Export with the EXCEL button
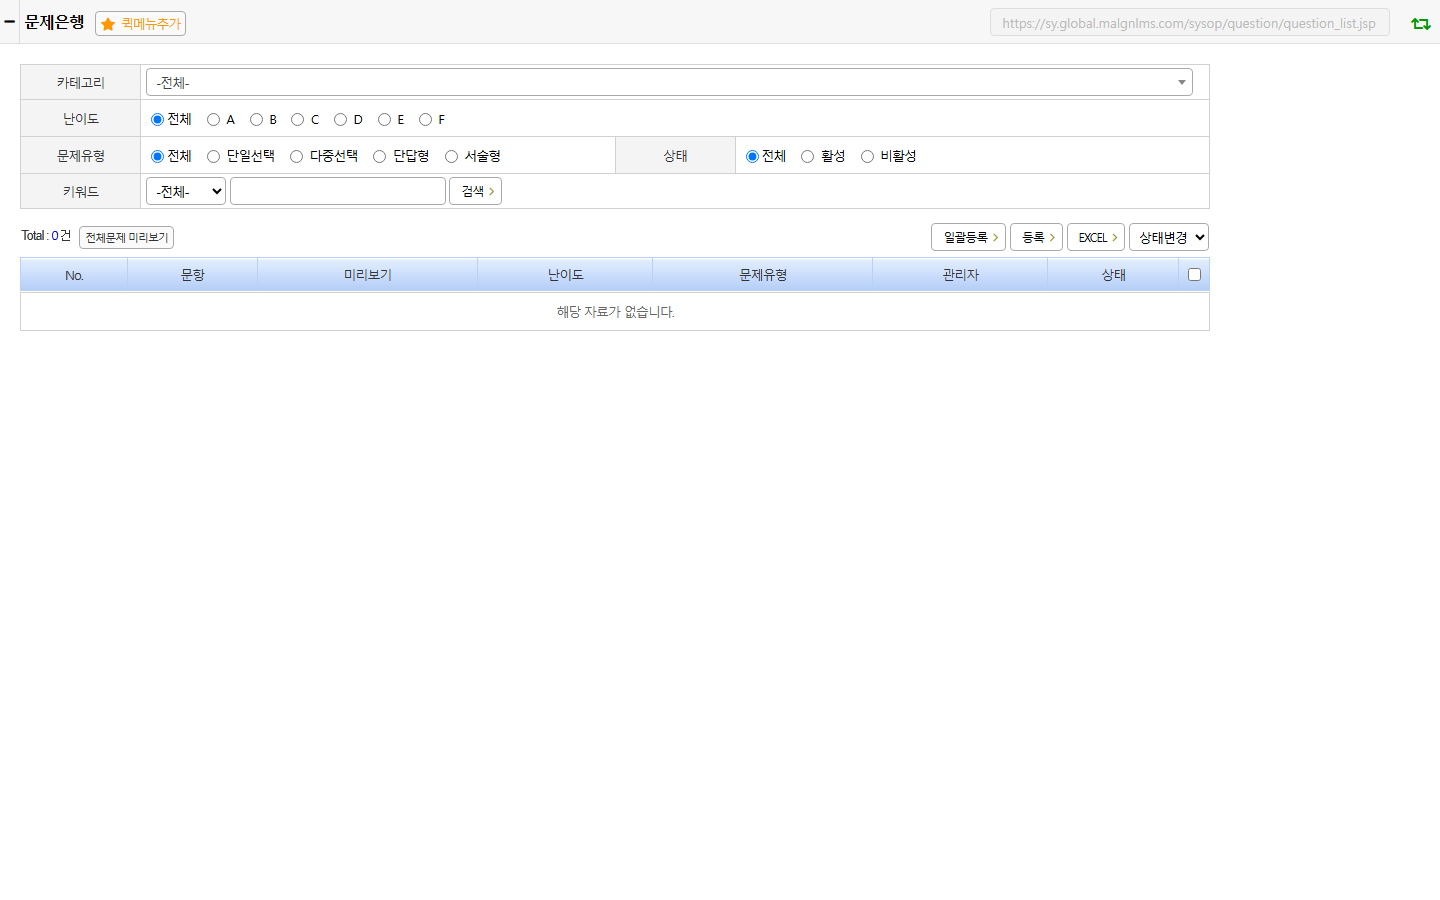Viewport: 1440px width, 900px height. click(x=1096, y=237)
